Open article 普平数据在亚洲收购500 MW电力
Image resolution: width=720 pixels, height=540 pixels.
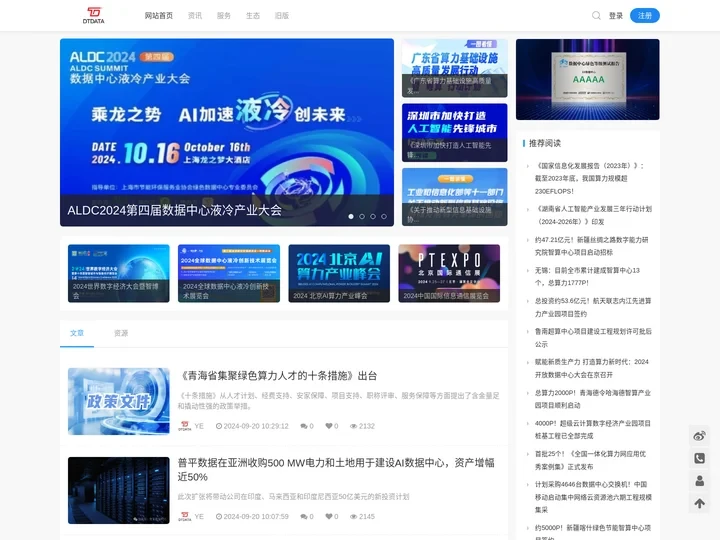coord(336,470)
